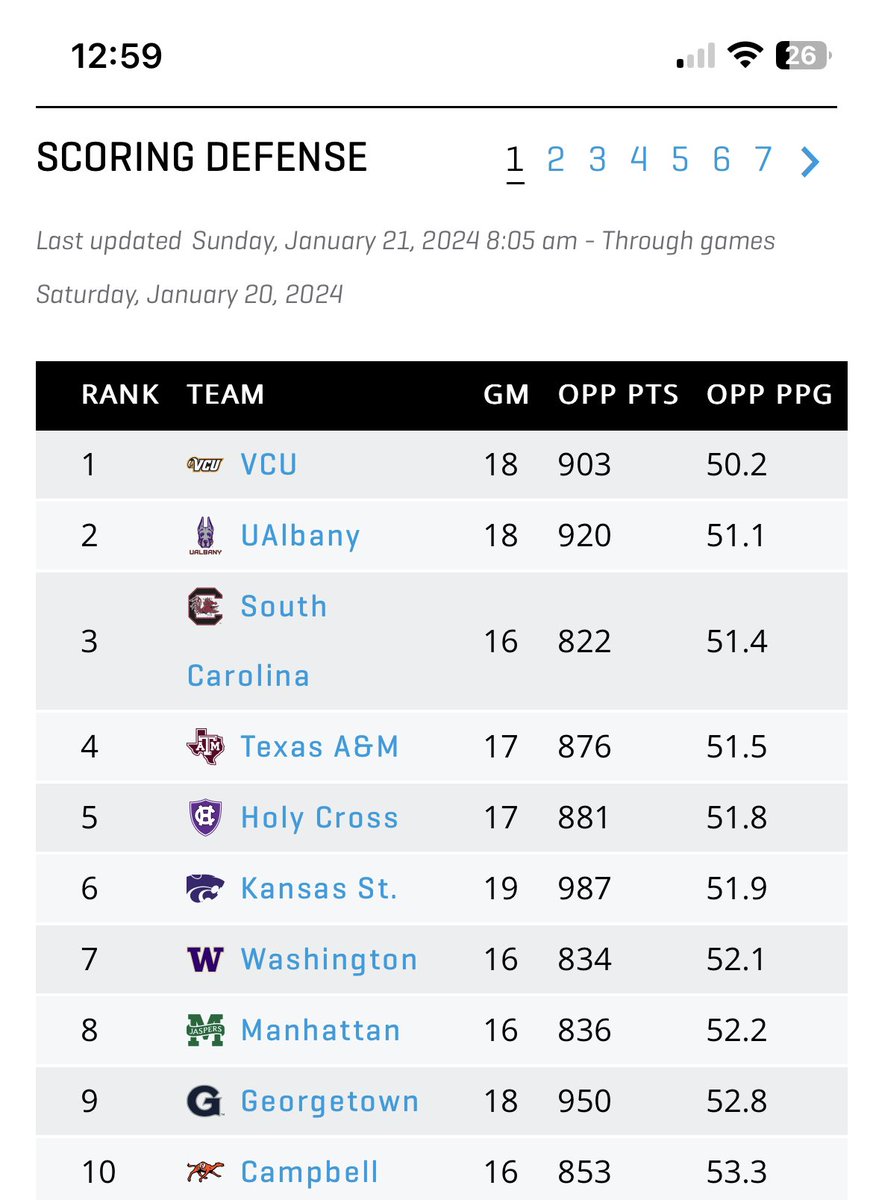Click the Washington W logo
The width and height of the screenshot is (873, 1200).
[204, 960]
